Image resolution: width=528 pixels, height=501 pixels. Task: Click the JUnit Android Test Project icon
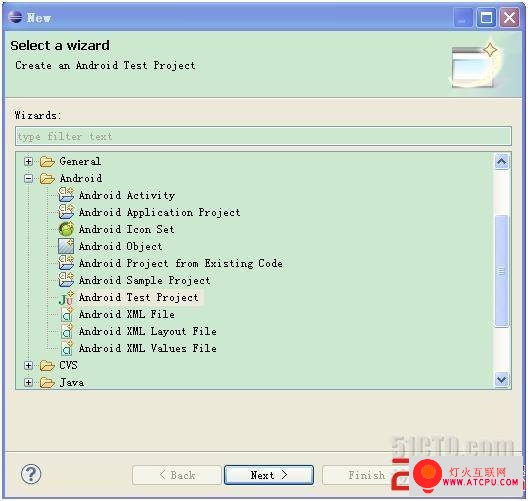click(x=66, y=298)
